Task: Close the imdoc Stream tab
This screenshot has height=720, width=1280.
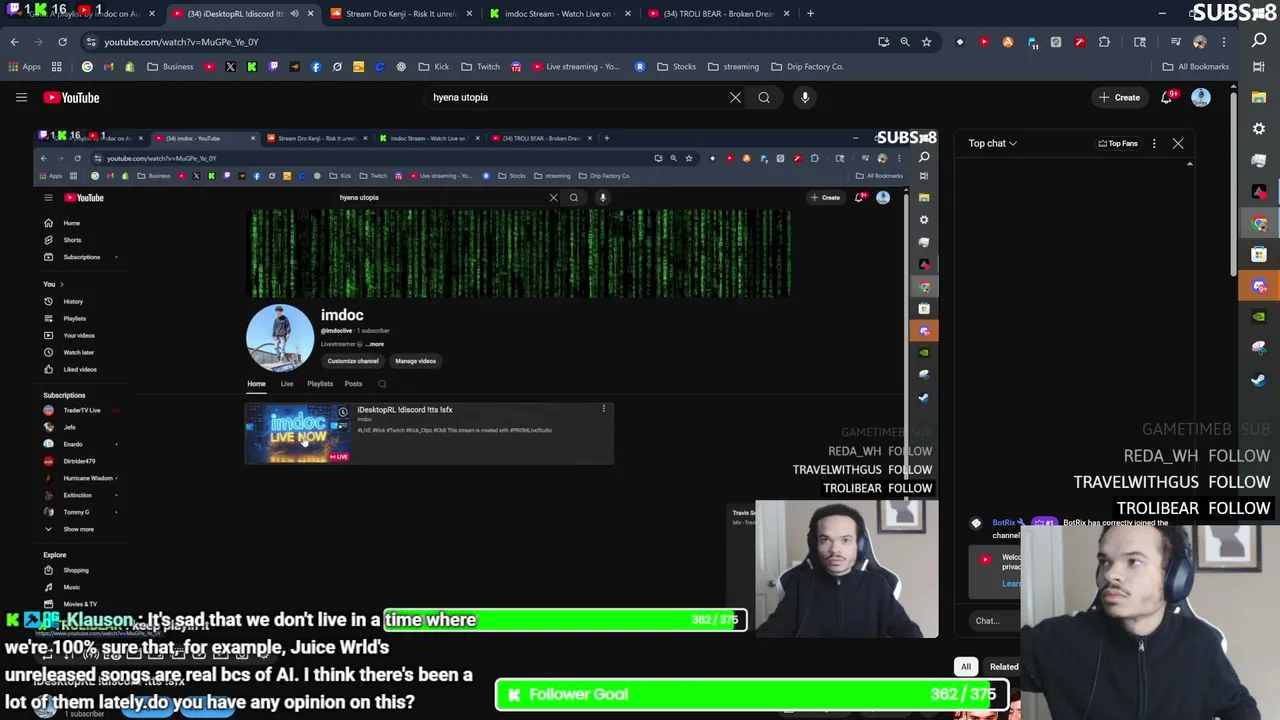Action: (630, 14)
